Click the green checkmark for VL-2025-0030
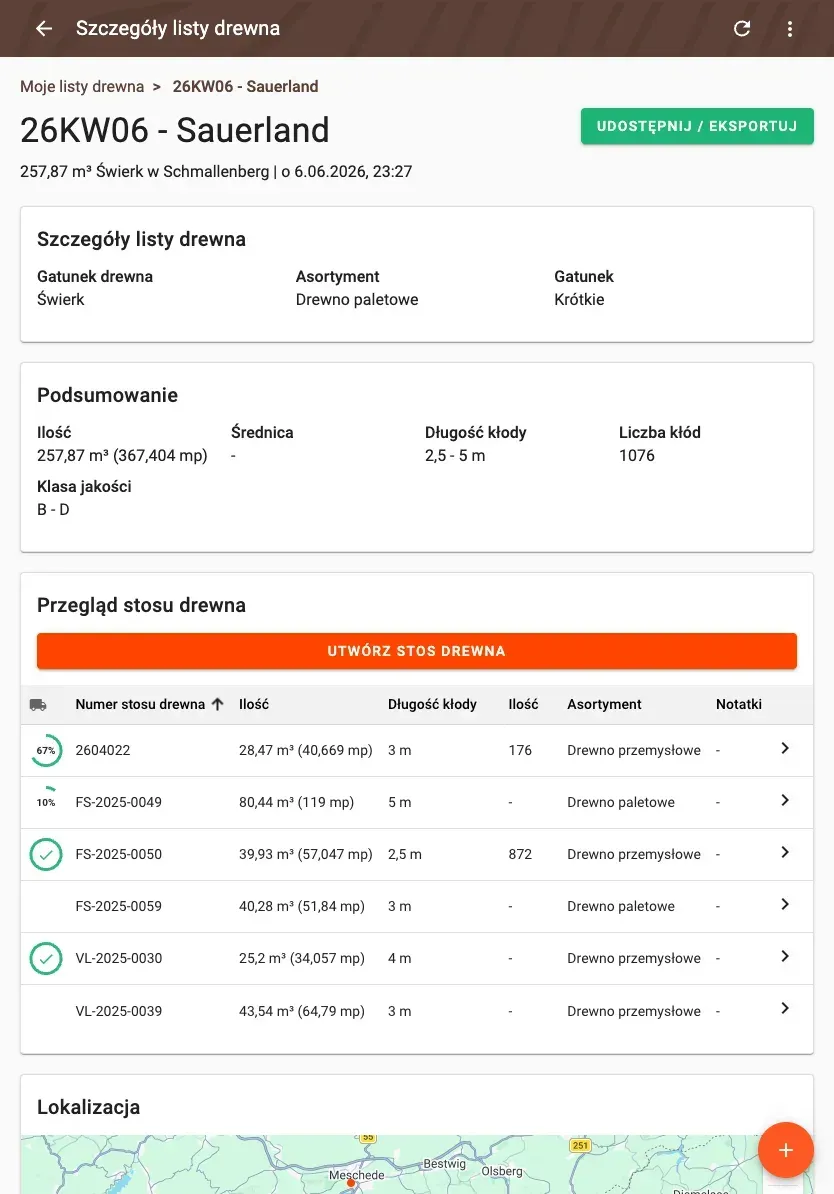834x1194 pixels. pyautogui.click(x=46, y=958)
